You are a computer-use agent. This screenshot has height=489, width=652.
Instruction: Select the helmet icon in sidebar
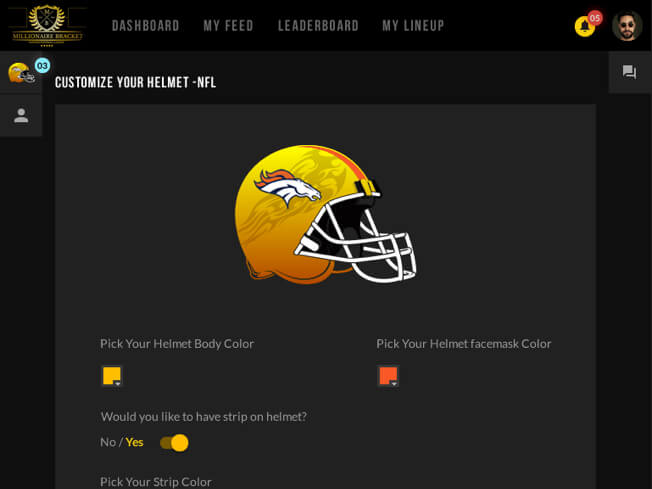click(20, 73)
